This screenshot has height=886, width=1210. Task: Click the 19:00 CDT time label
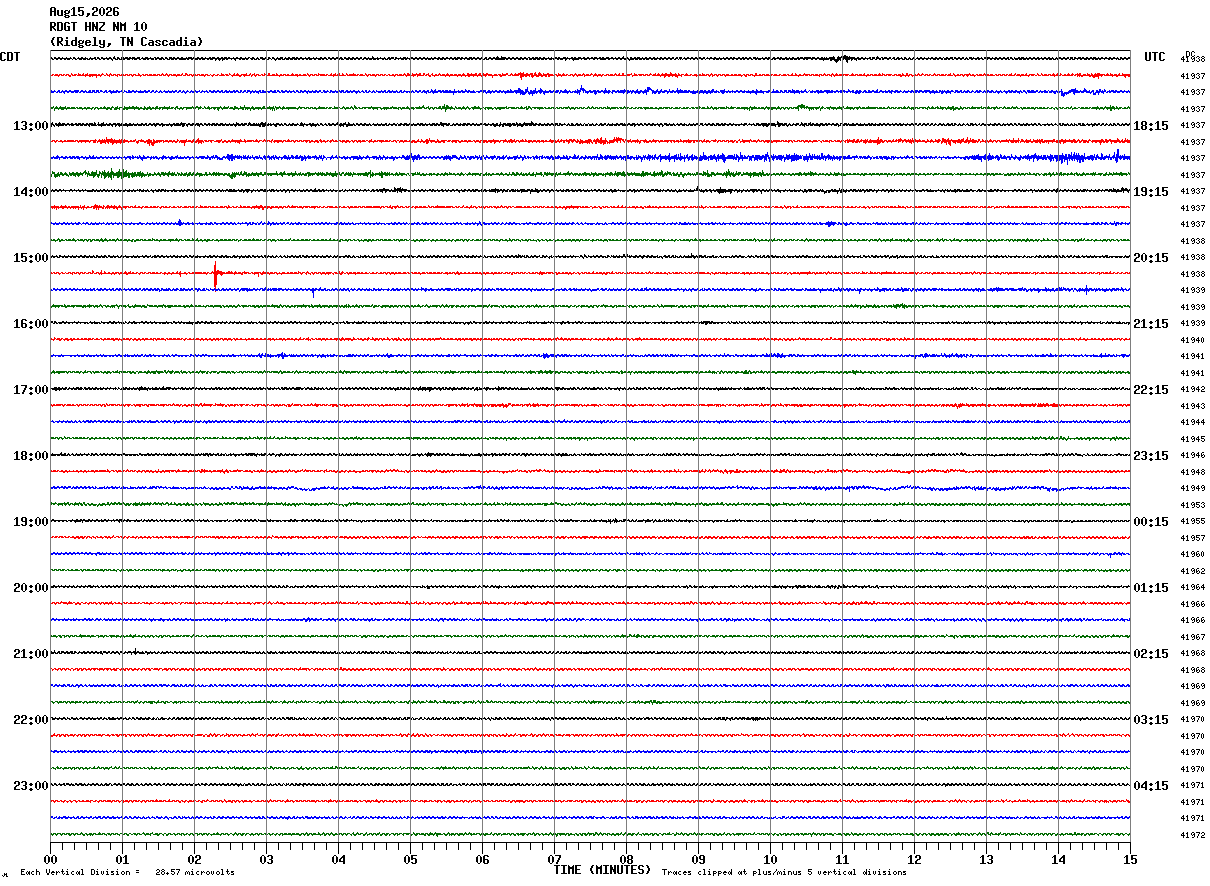pos(31,522)
